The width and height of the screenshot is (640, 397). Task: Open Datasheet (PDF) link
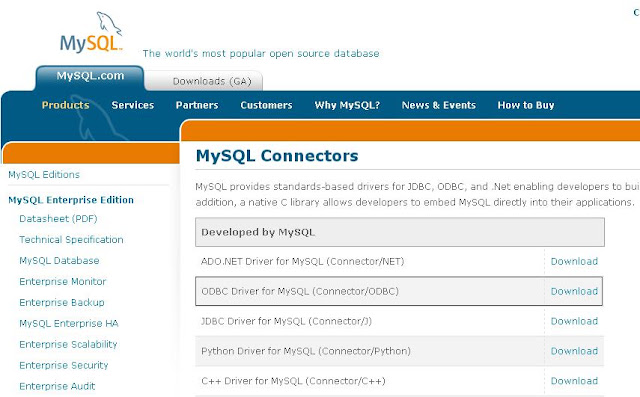click(x=58, y=219)
